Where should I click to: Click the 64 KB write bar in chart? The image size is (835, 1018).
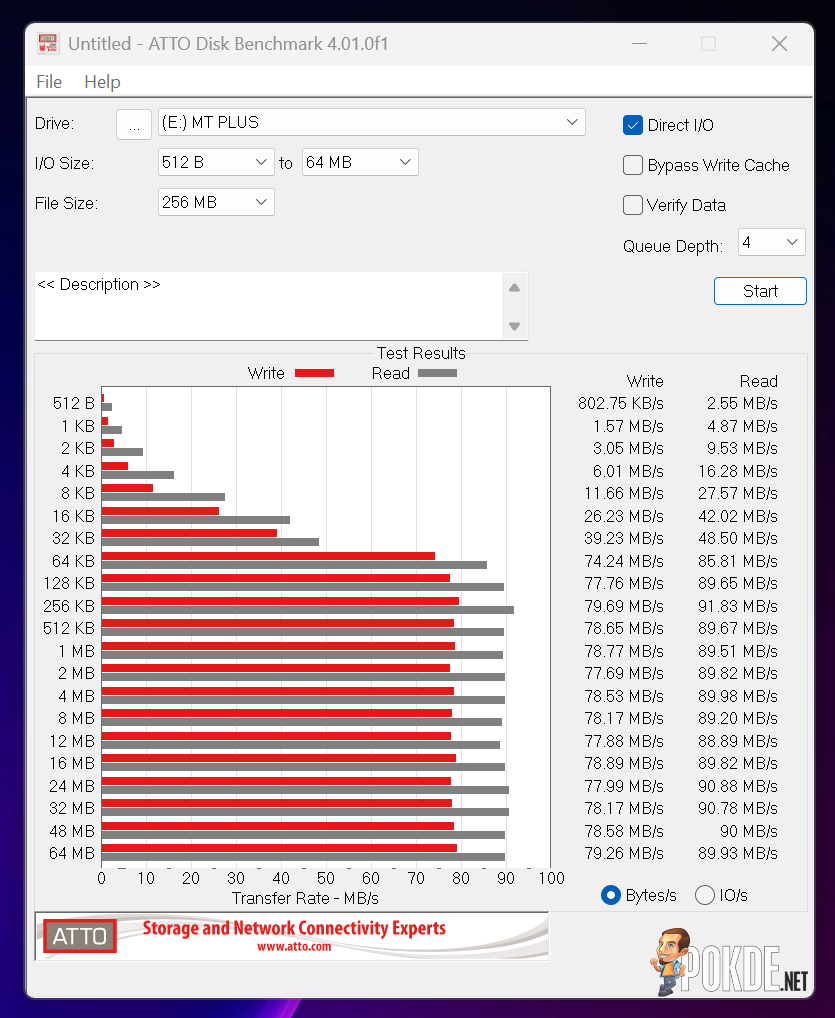tap(268, 556)
